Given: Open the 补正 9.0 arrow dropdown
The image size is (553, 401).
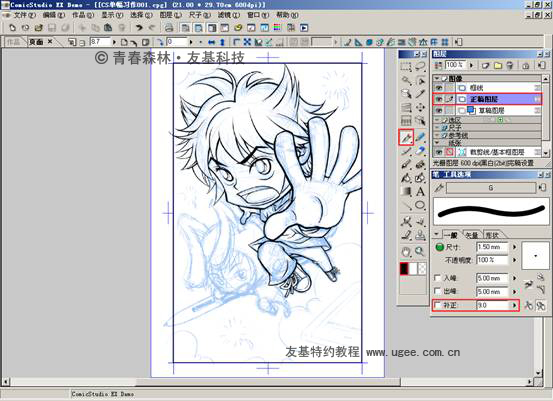Looking at the screenshot, I should [514, 305].
